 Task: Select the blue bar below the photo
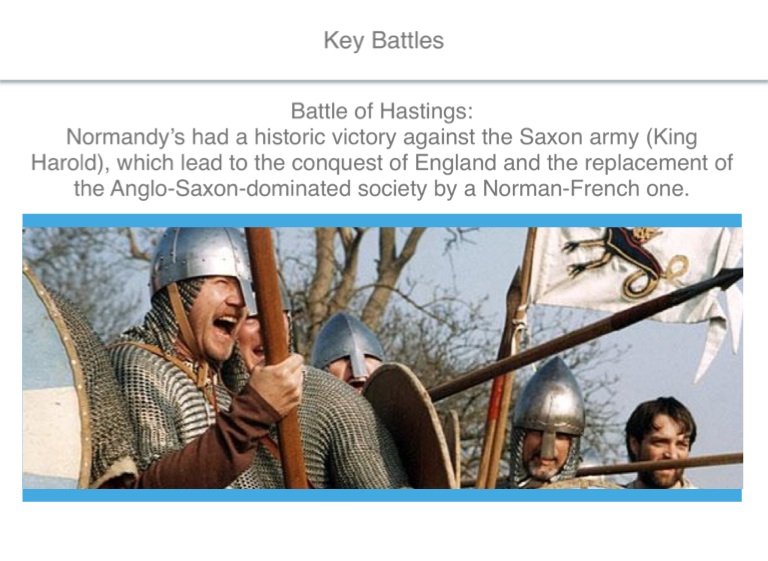382,495
